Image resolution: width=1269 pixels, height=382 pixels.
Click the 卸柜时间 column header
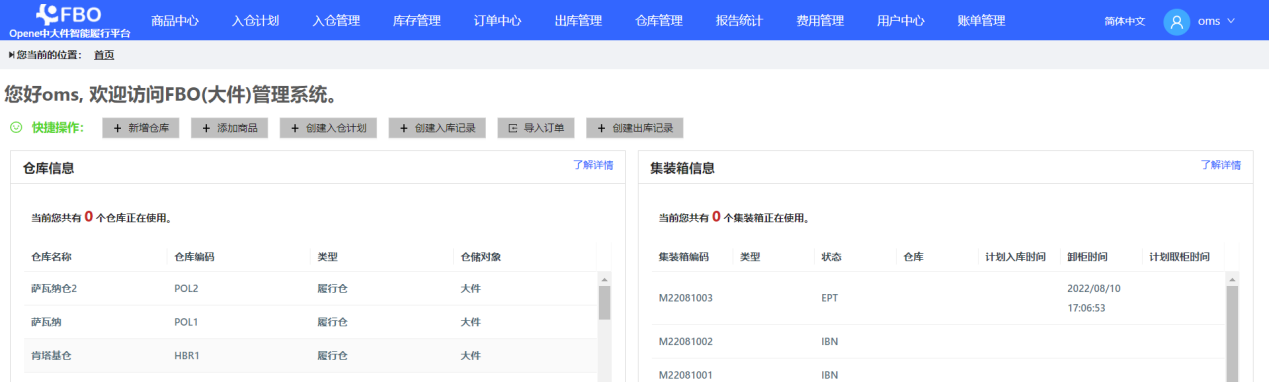click(1087, 257)
